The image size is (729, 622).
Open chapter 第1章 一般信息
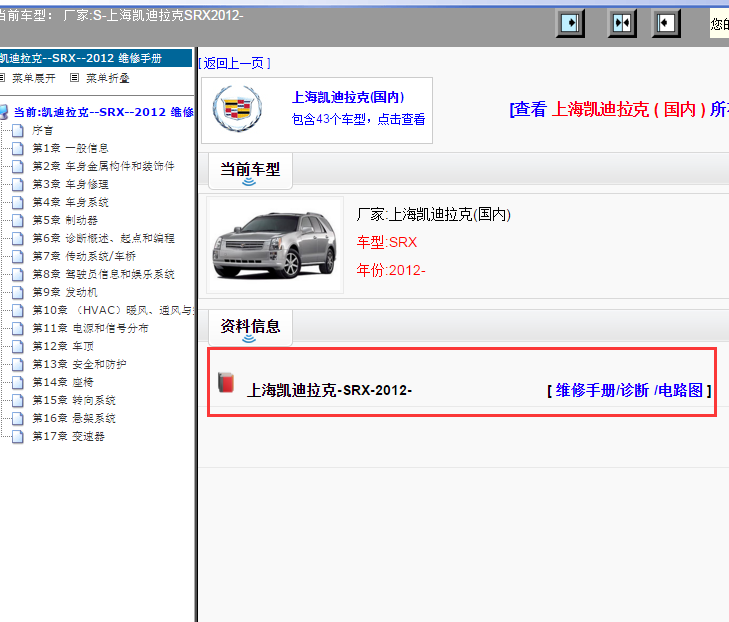pyautogui.click(x=70, y=148)
